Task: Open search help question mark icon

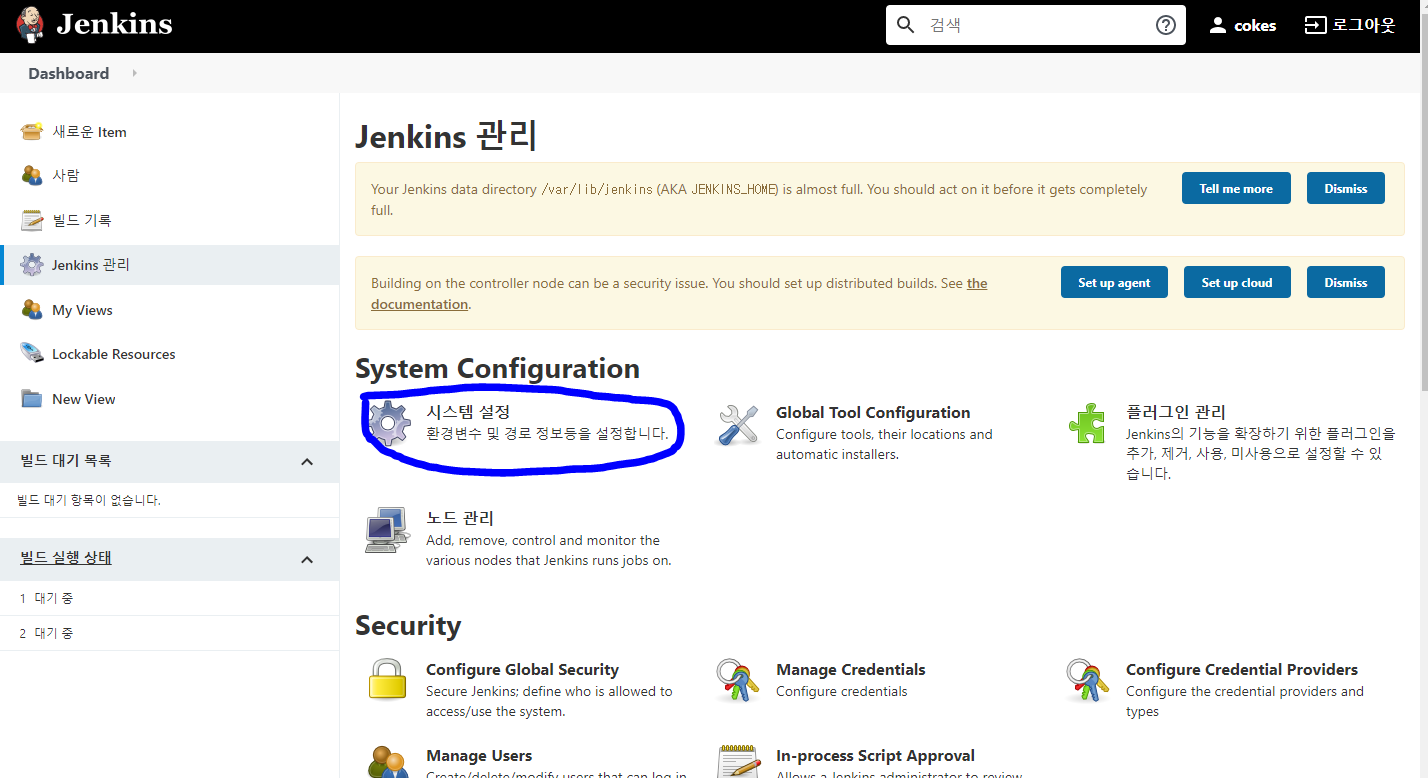Action: point(1166,25)
